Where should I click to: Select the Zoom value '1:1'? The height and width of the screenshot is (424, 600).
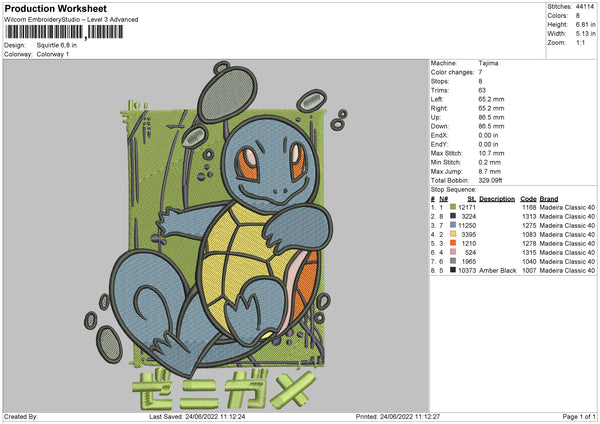click(580, 42)
